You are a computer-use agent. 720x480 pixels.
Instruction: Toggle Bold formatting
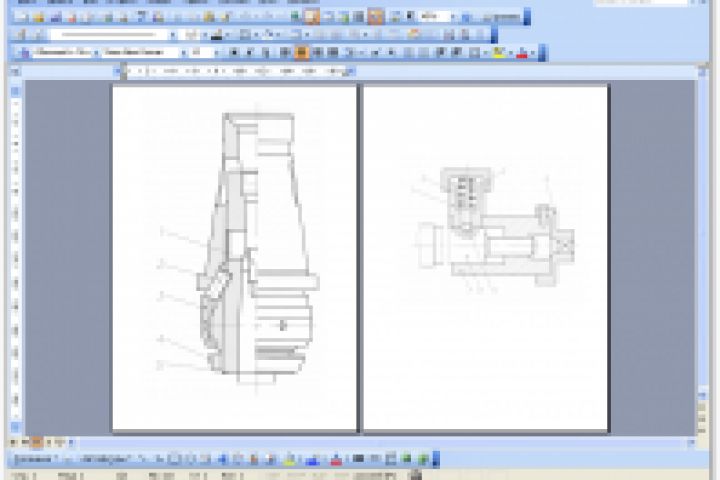[234, 52]
